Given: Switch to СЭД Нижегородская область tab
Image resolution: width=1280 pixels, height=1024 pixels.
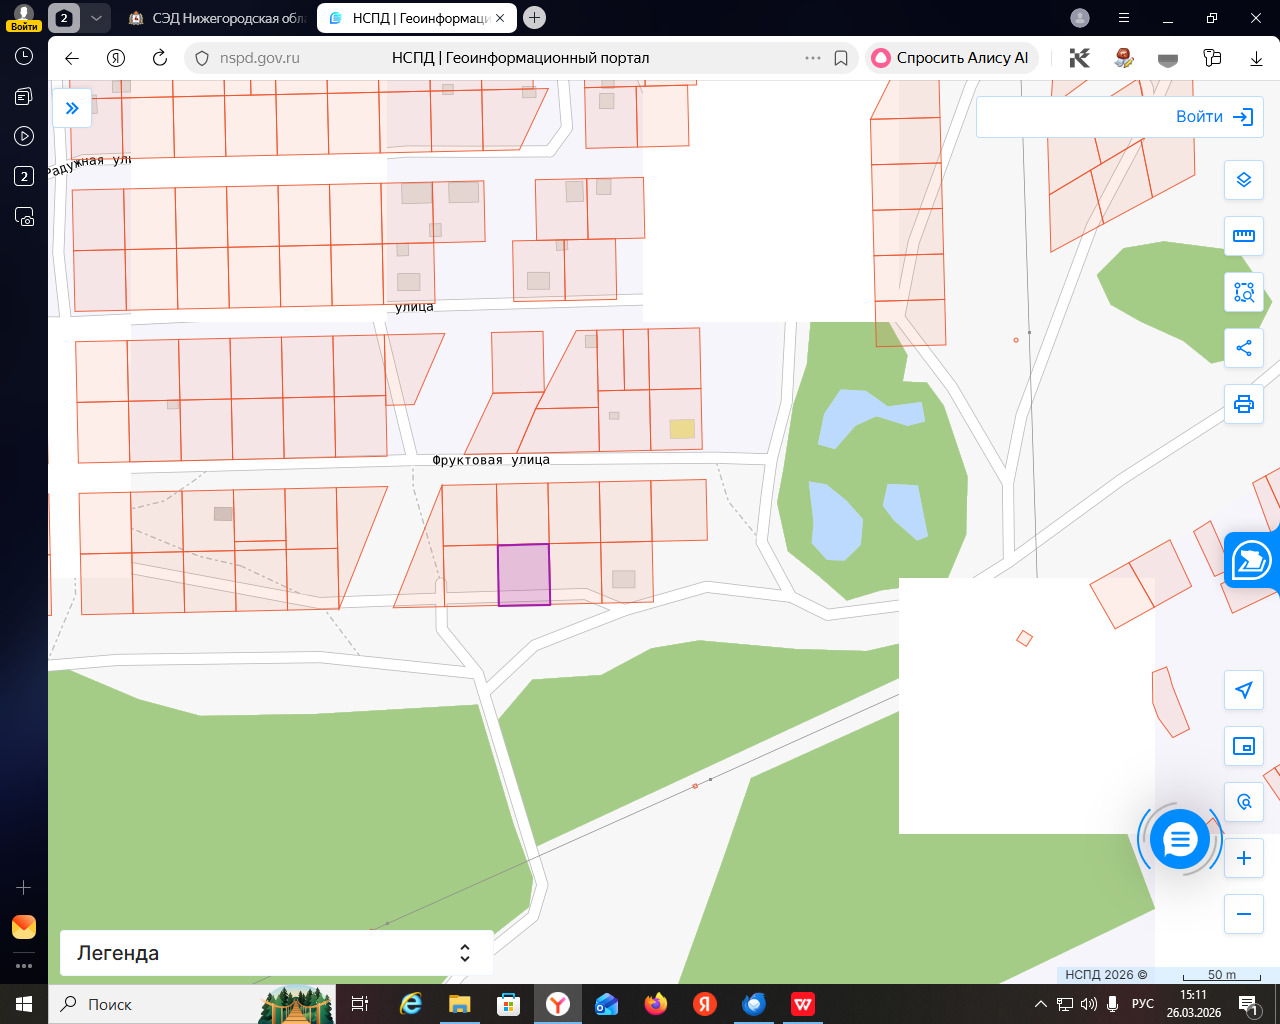Looking at the screenshot, I should 220,18.
